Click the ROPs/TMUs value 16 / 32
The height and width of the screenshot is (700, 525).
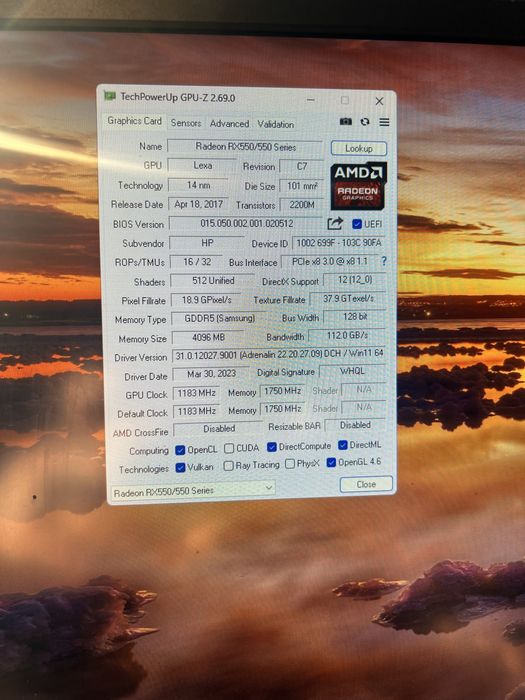197,262
